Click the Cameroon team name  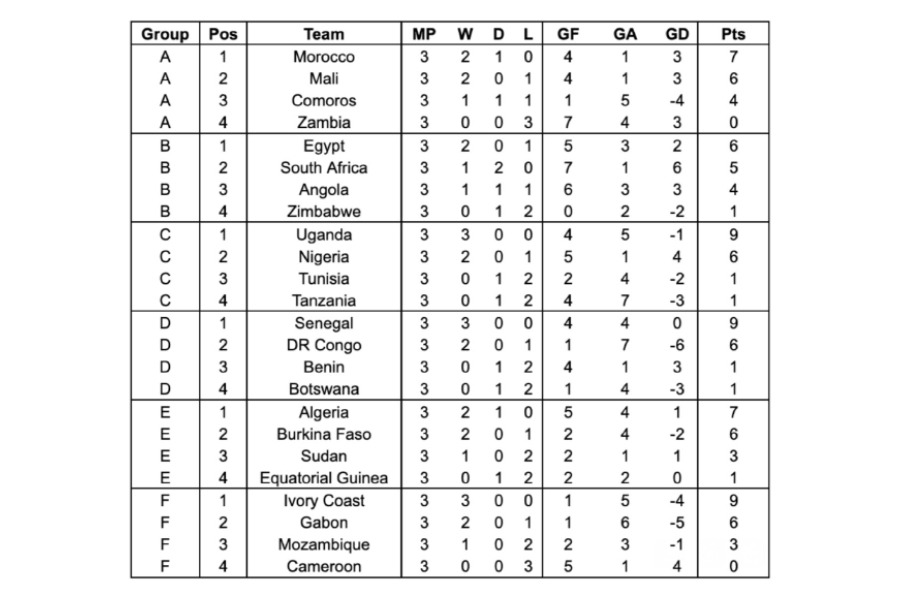[324, 567]
